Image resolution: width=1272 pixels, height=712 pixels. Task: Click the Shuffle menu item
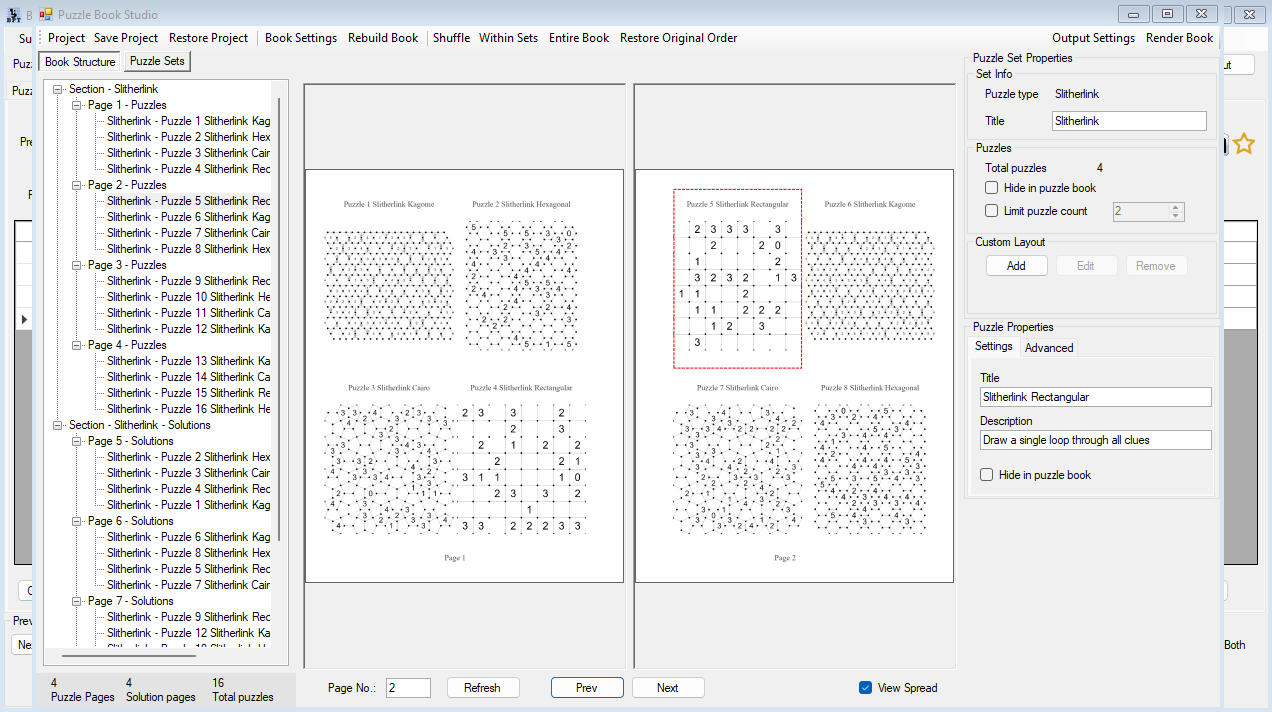pyautogui.click(x=451, y=38)
